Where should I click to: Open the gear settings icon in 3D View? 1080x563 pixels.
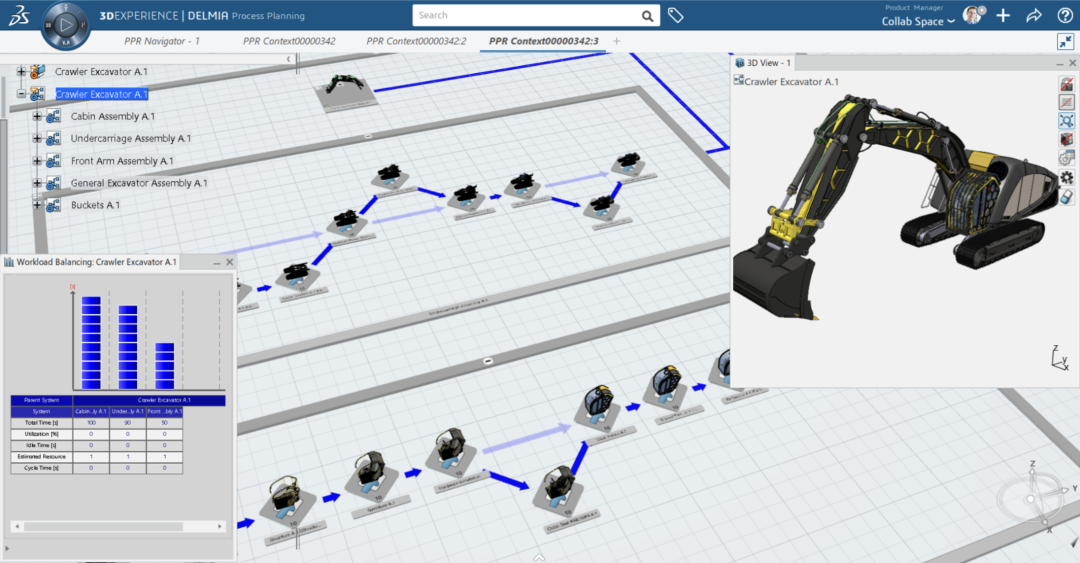tap(1067, 178)
